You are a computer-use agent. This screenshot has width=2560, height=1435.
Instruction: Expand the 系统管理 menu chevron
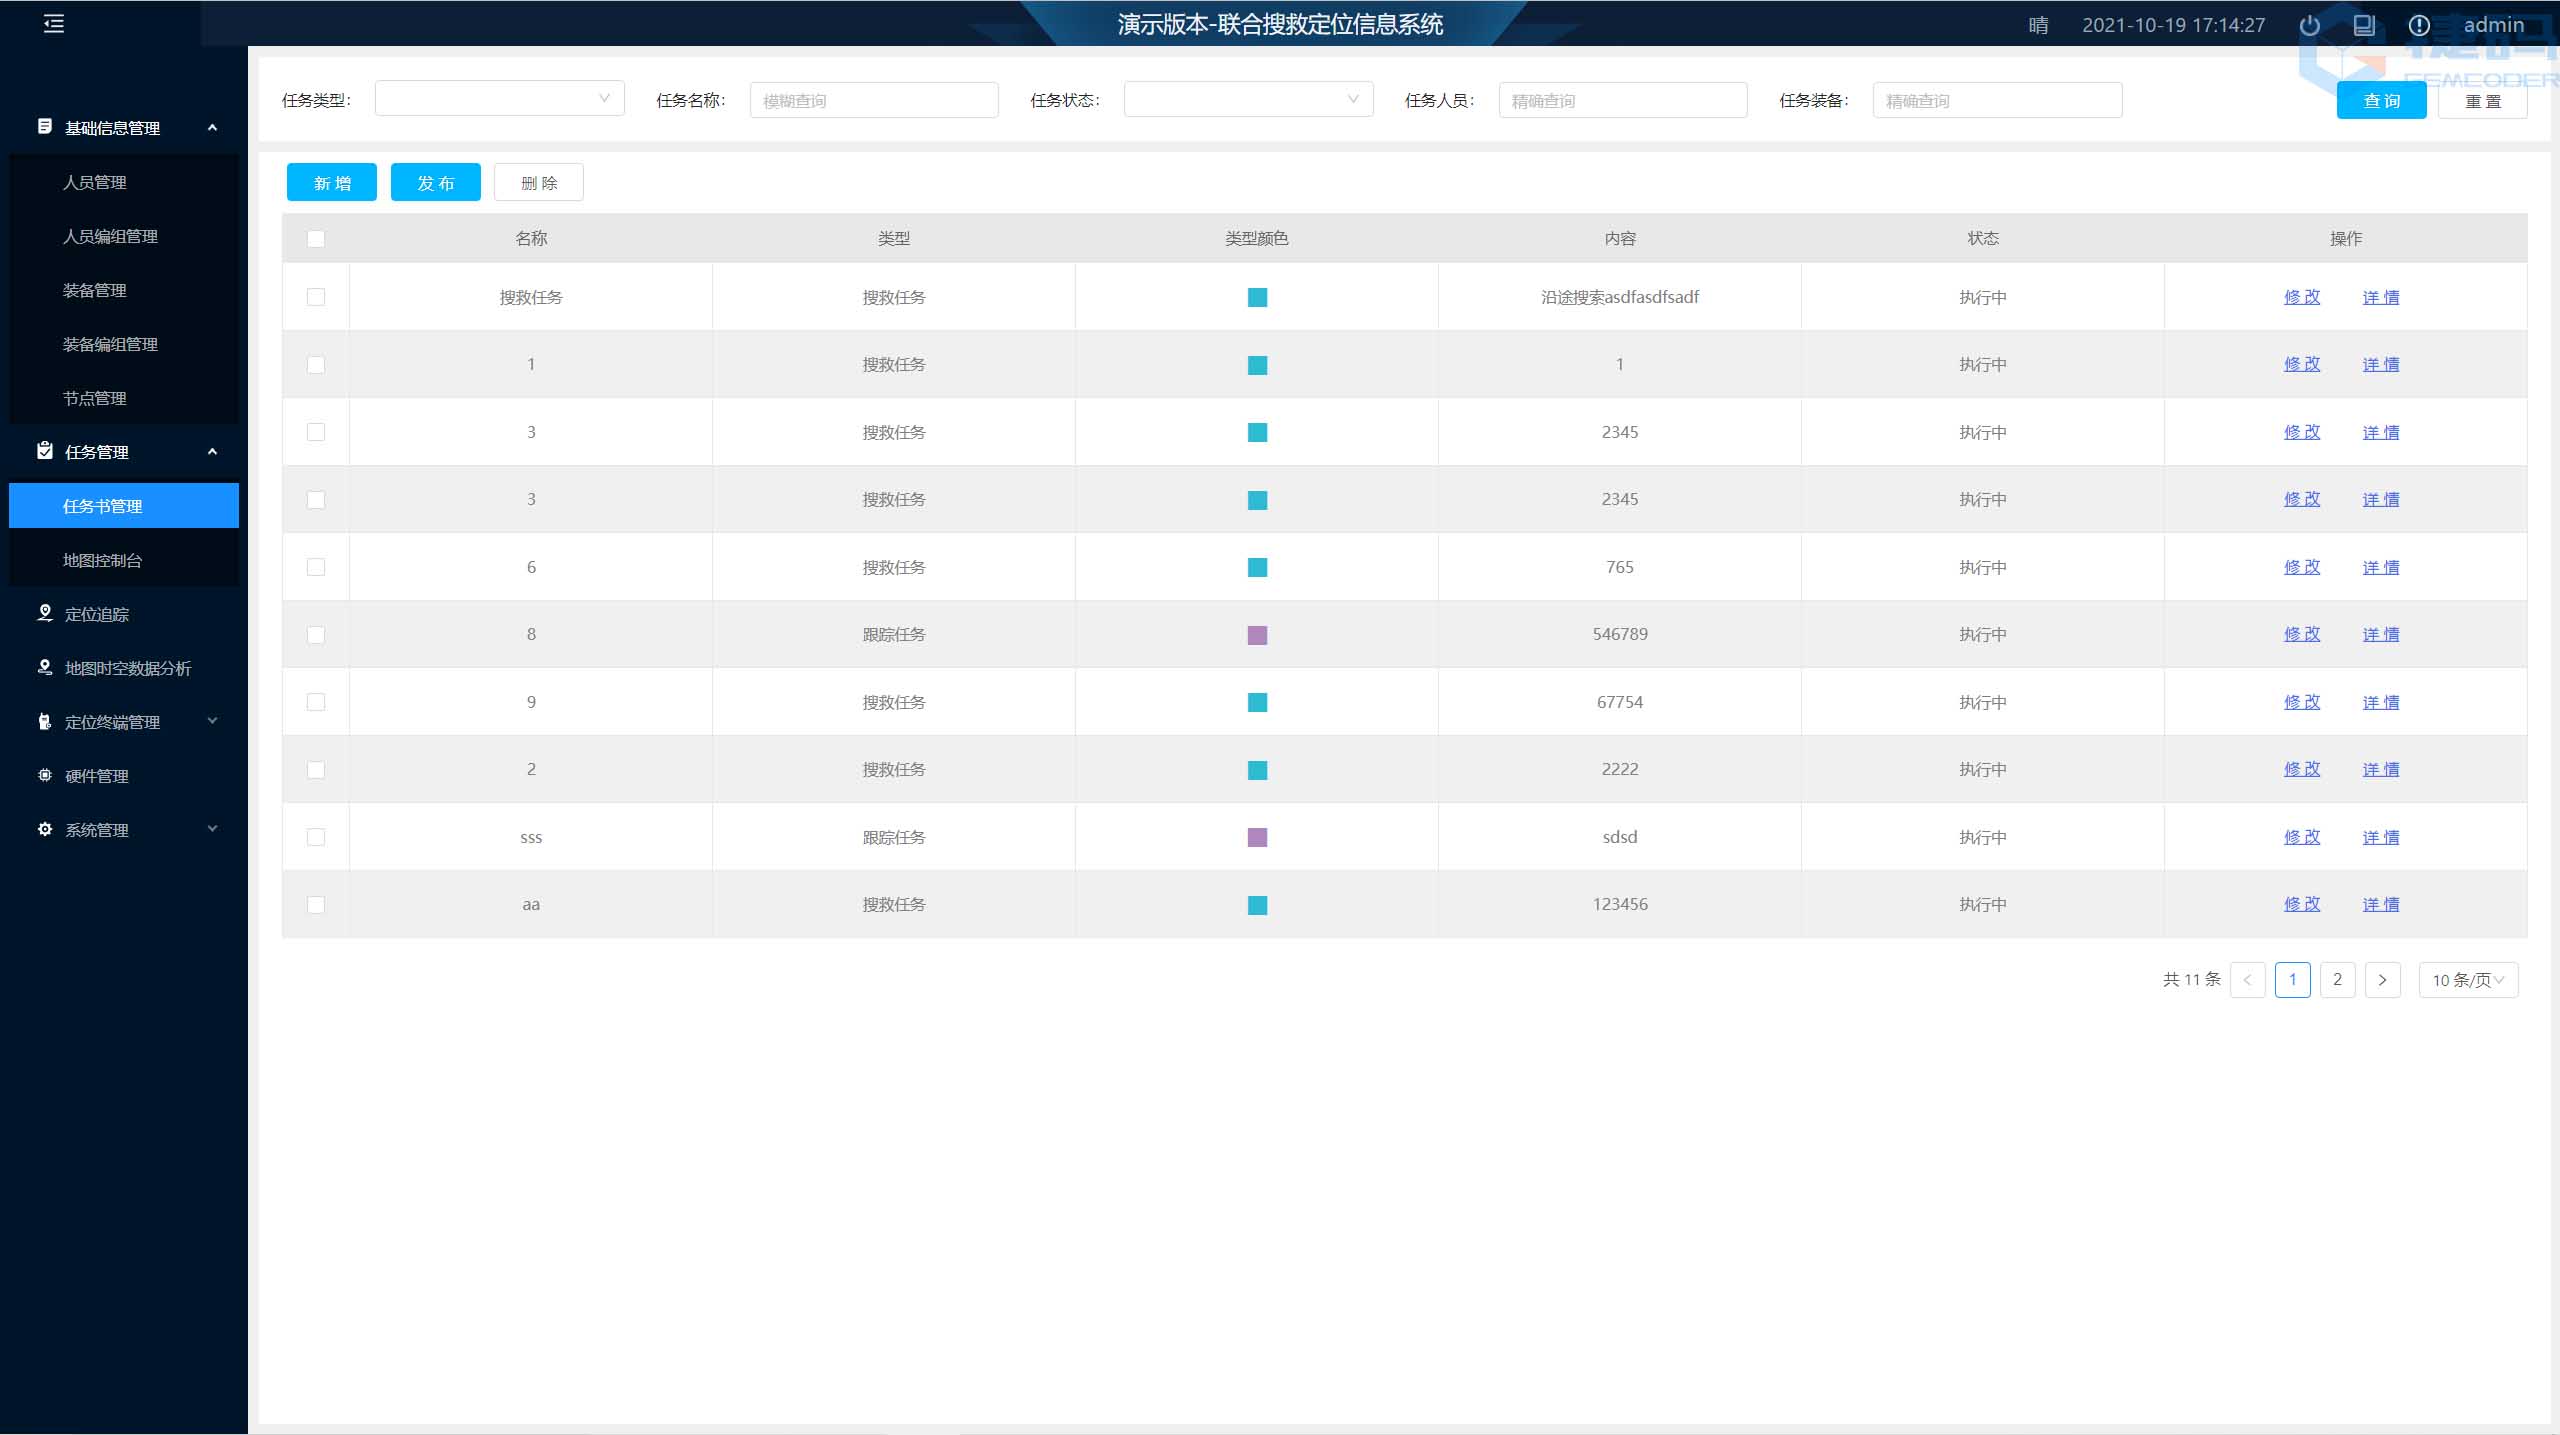click(x=212, y=829)
